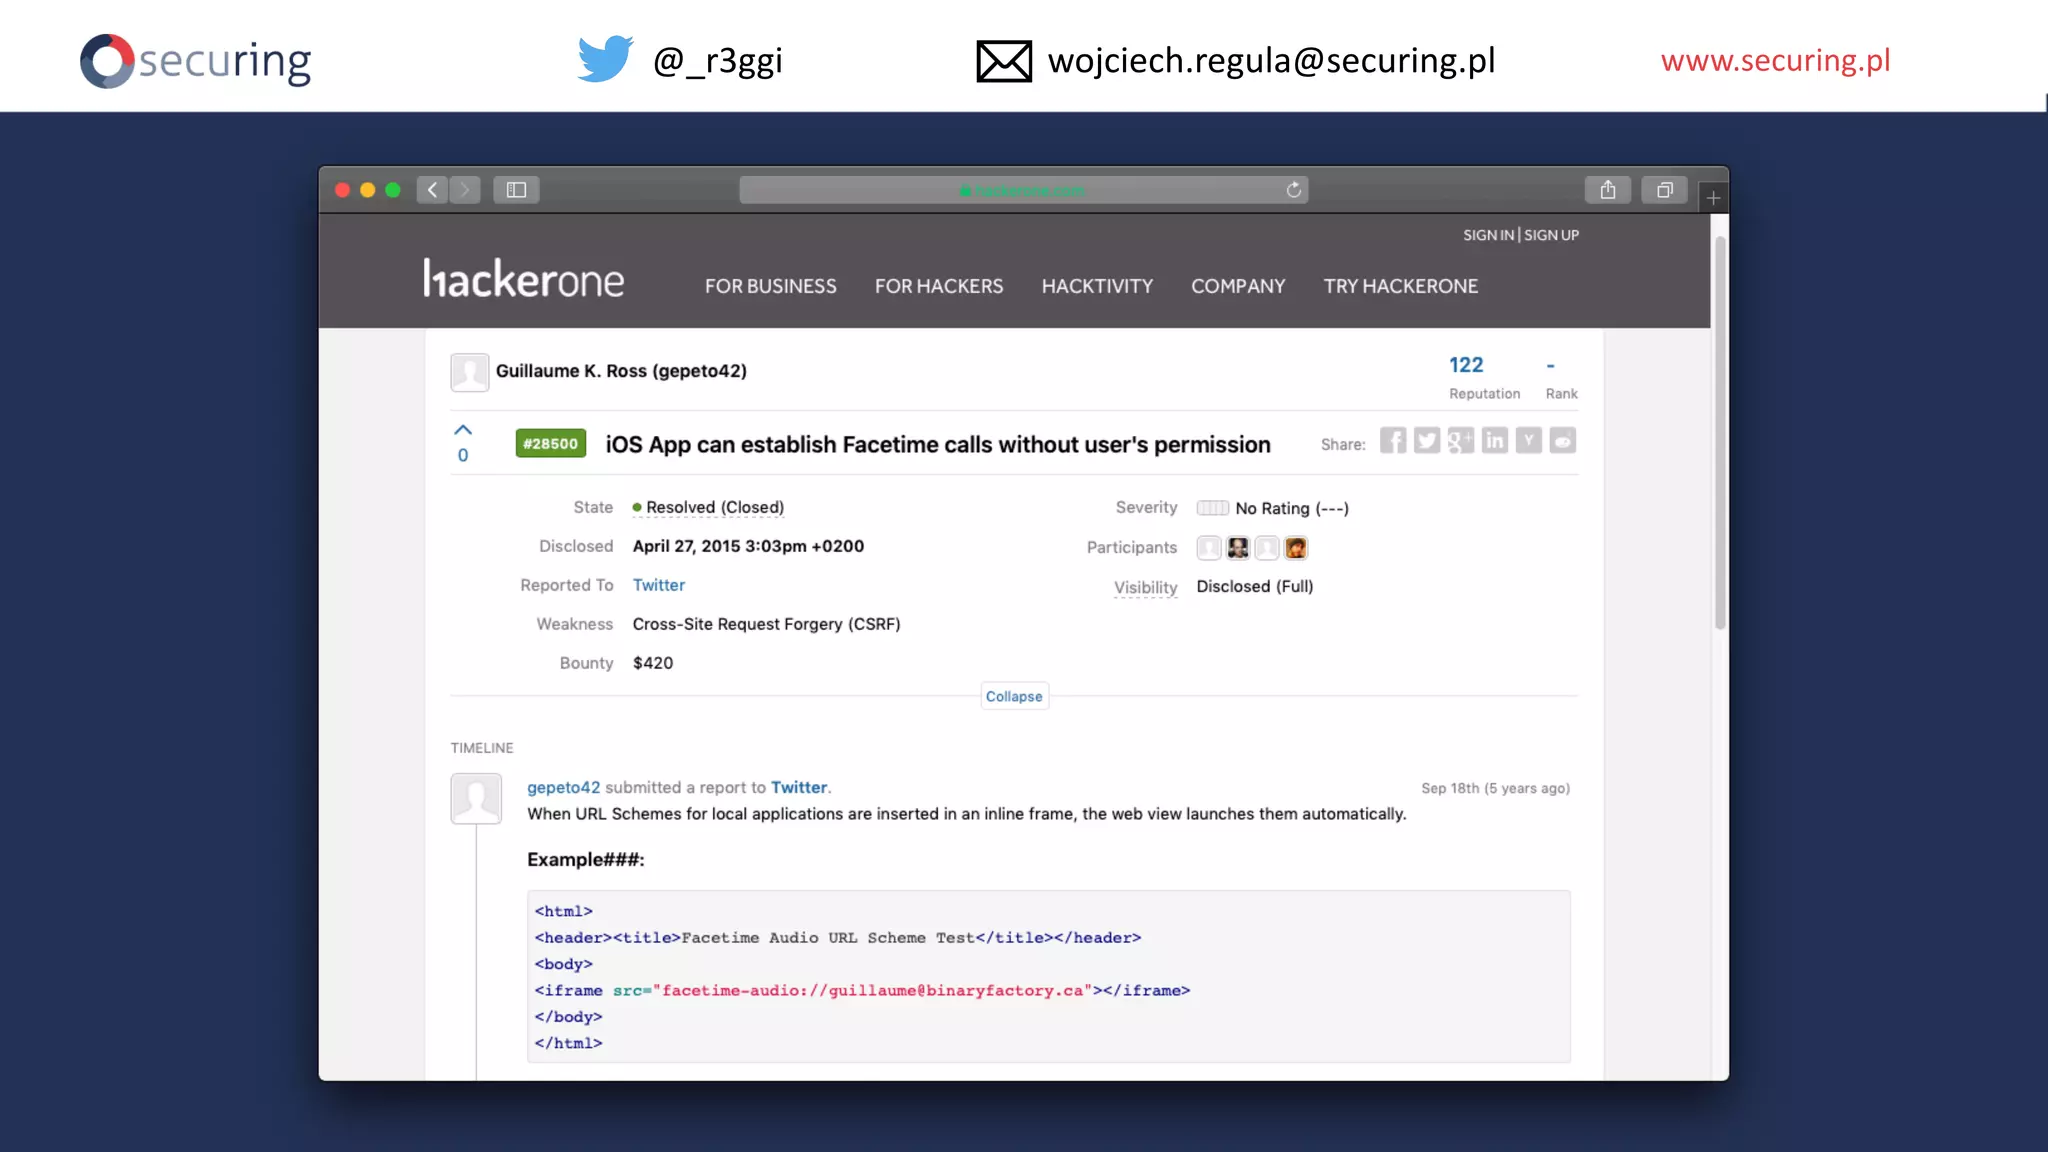Share report on Twitter icon
The image size is (2048, 1152).
[x=1427, y=441]
